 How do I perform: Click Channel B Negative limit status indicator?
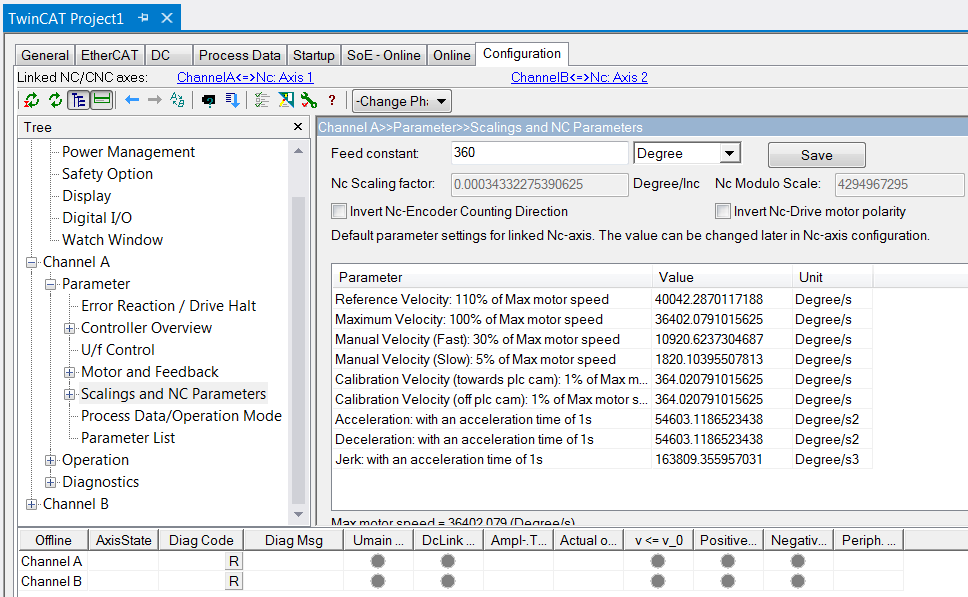[798, 581]
